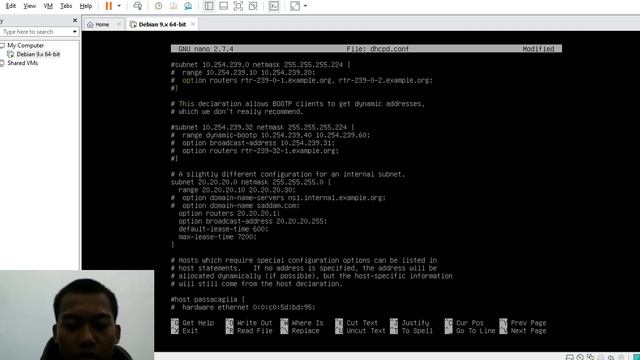Open the stretch mode dropdown arrow
This screenshot has height=360, width=640.
(305, 6)
